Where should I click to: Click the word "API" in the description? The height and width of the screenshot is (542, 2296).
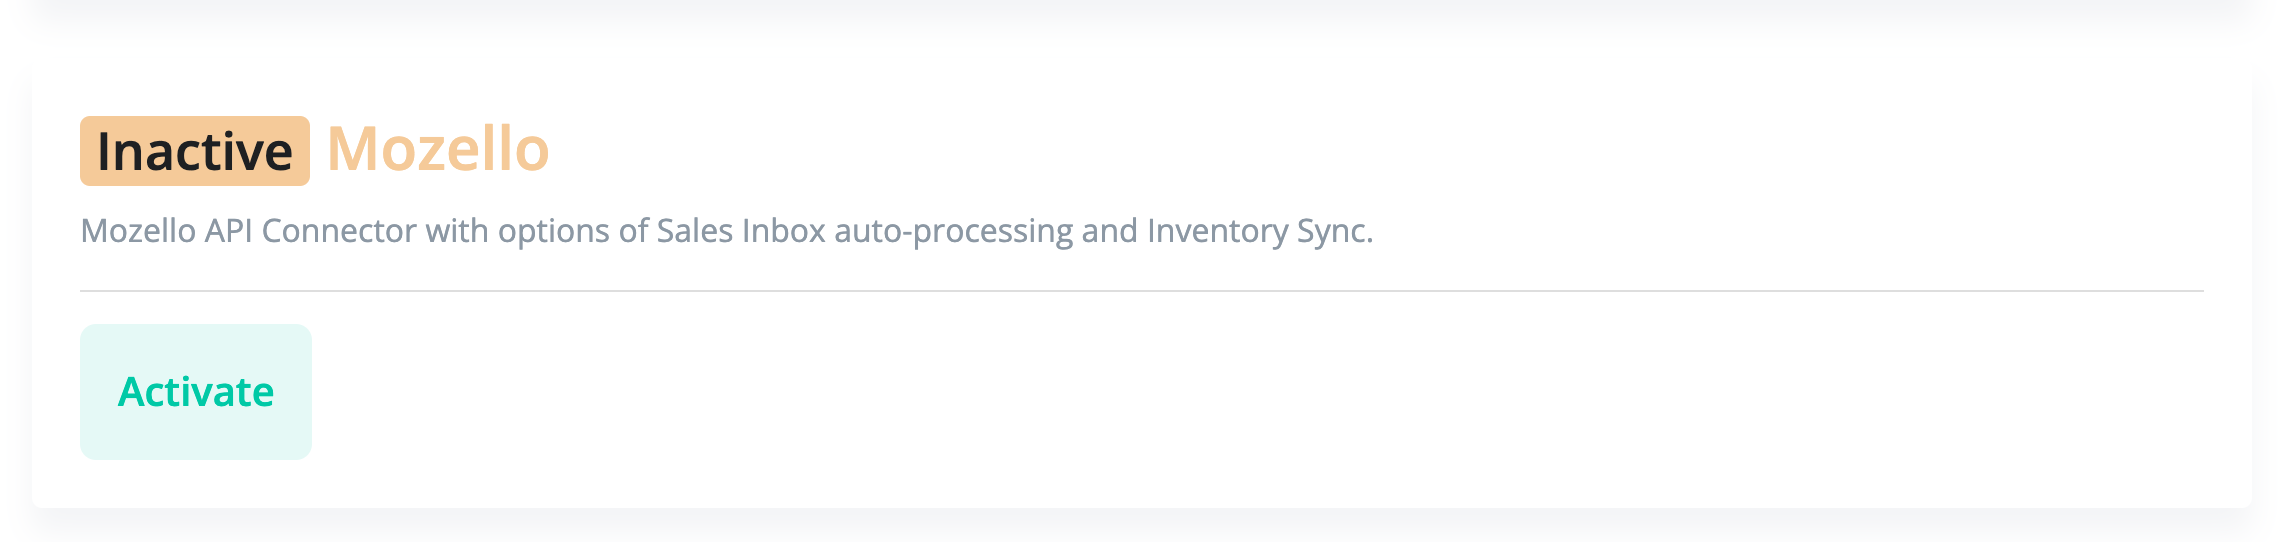click(x=229, y=231)
